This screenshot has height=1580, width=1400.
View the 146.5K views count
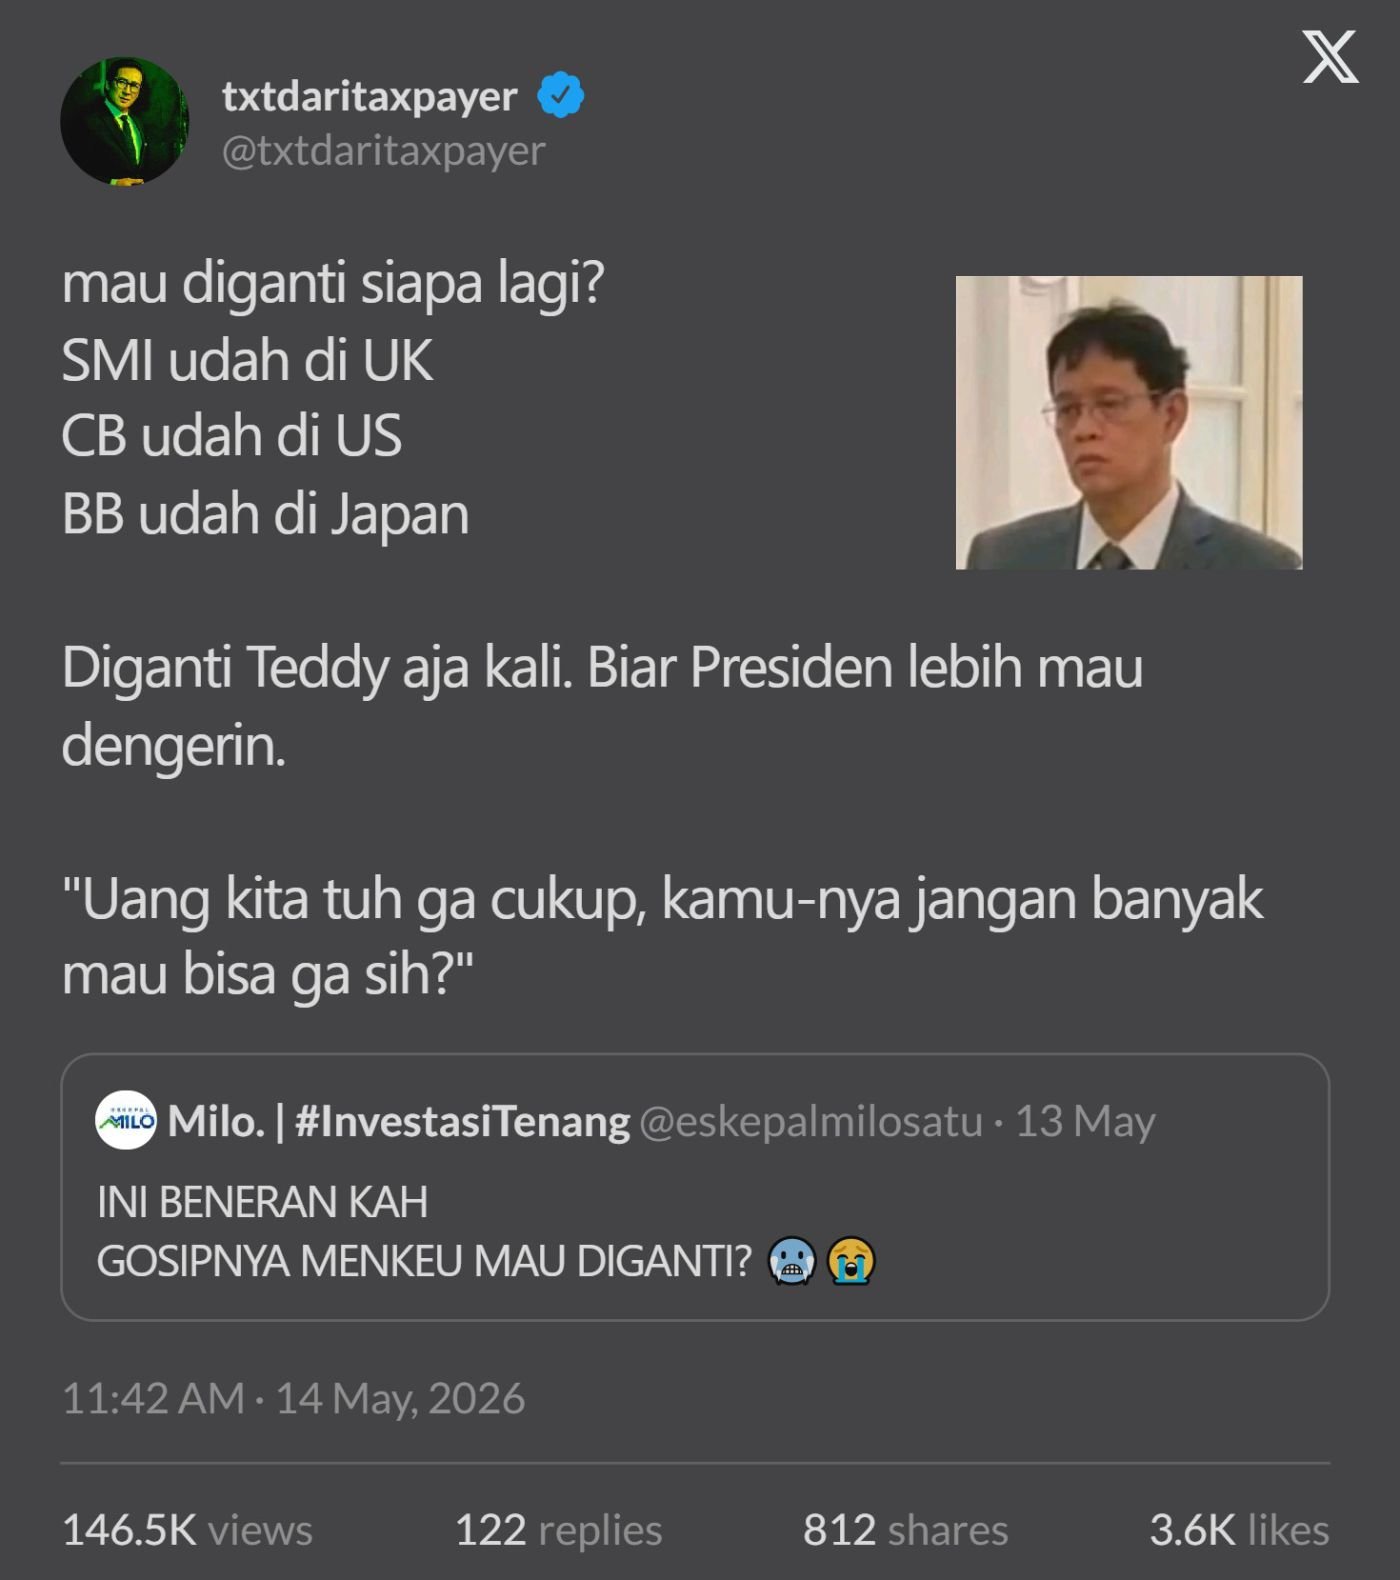pyautogui.click(x=187, y=1530)
